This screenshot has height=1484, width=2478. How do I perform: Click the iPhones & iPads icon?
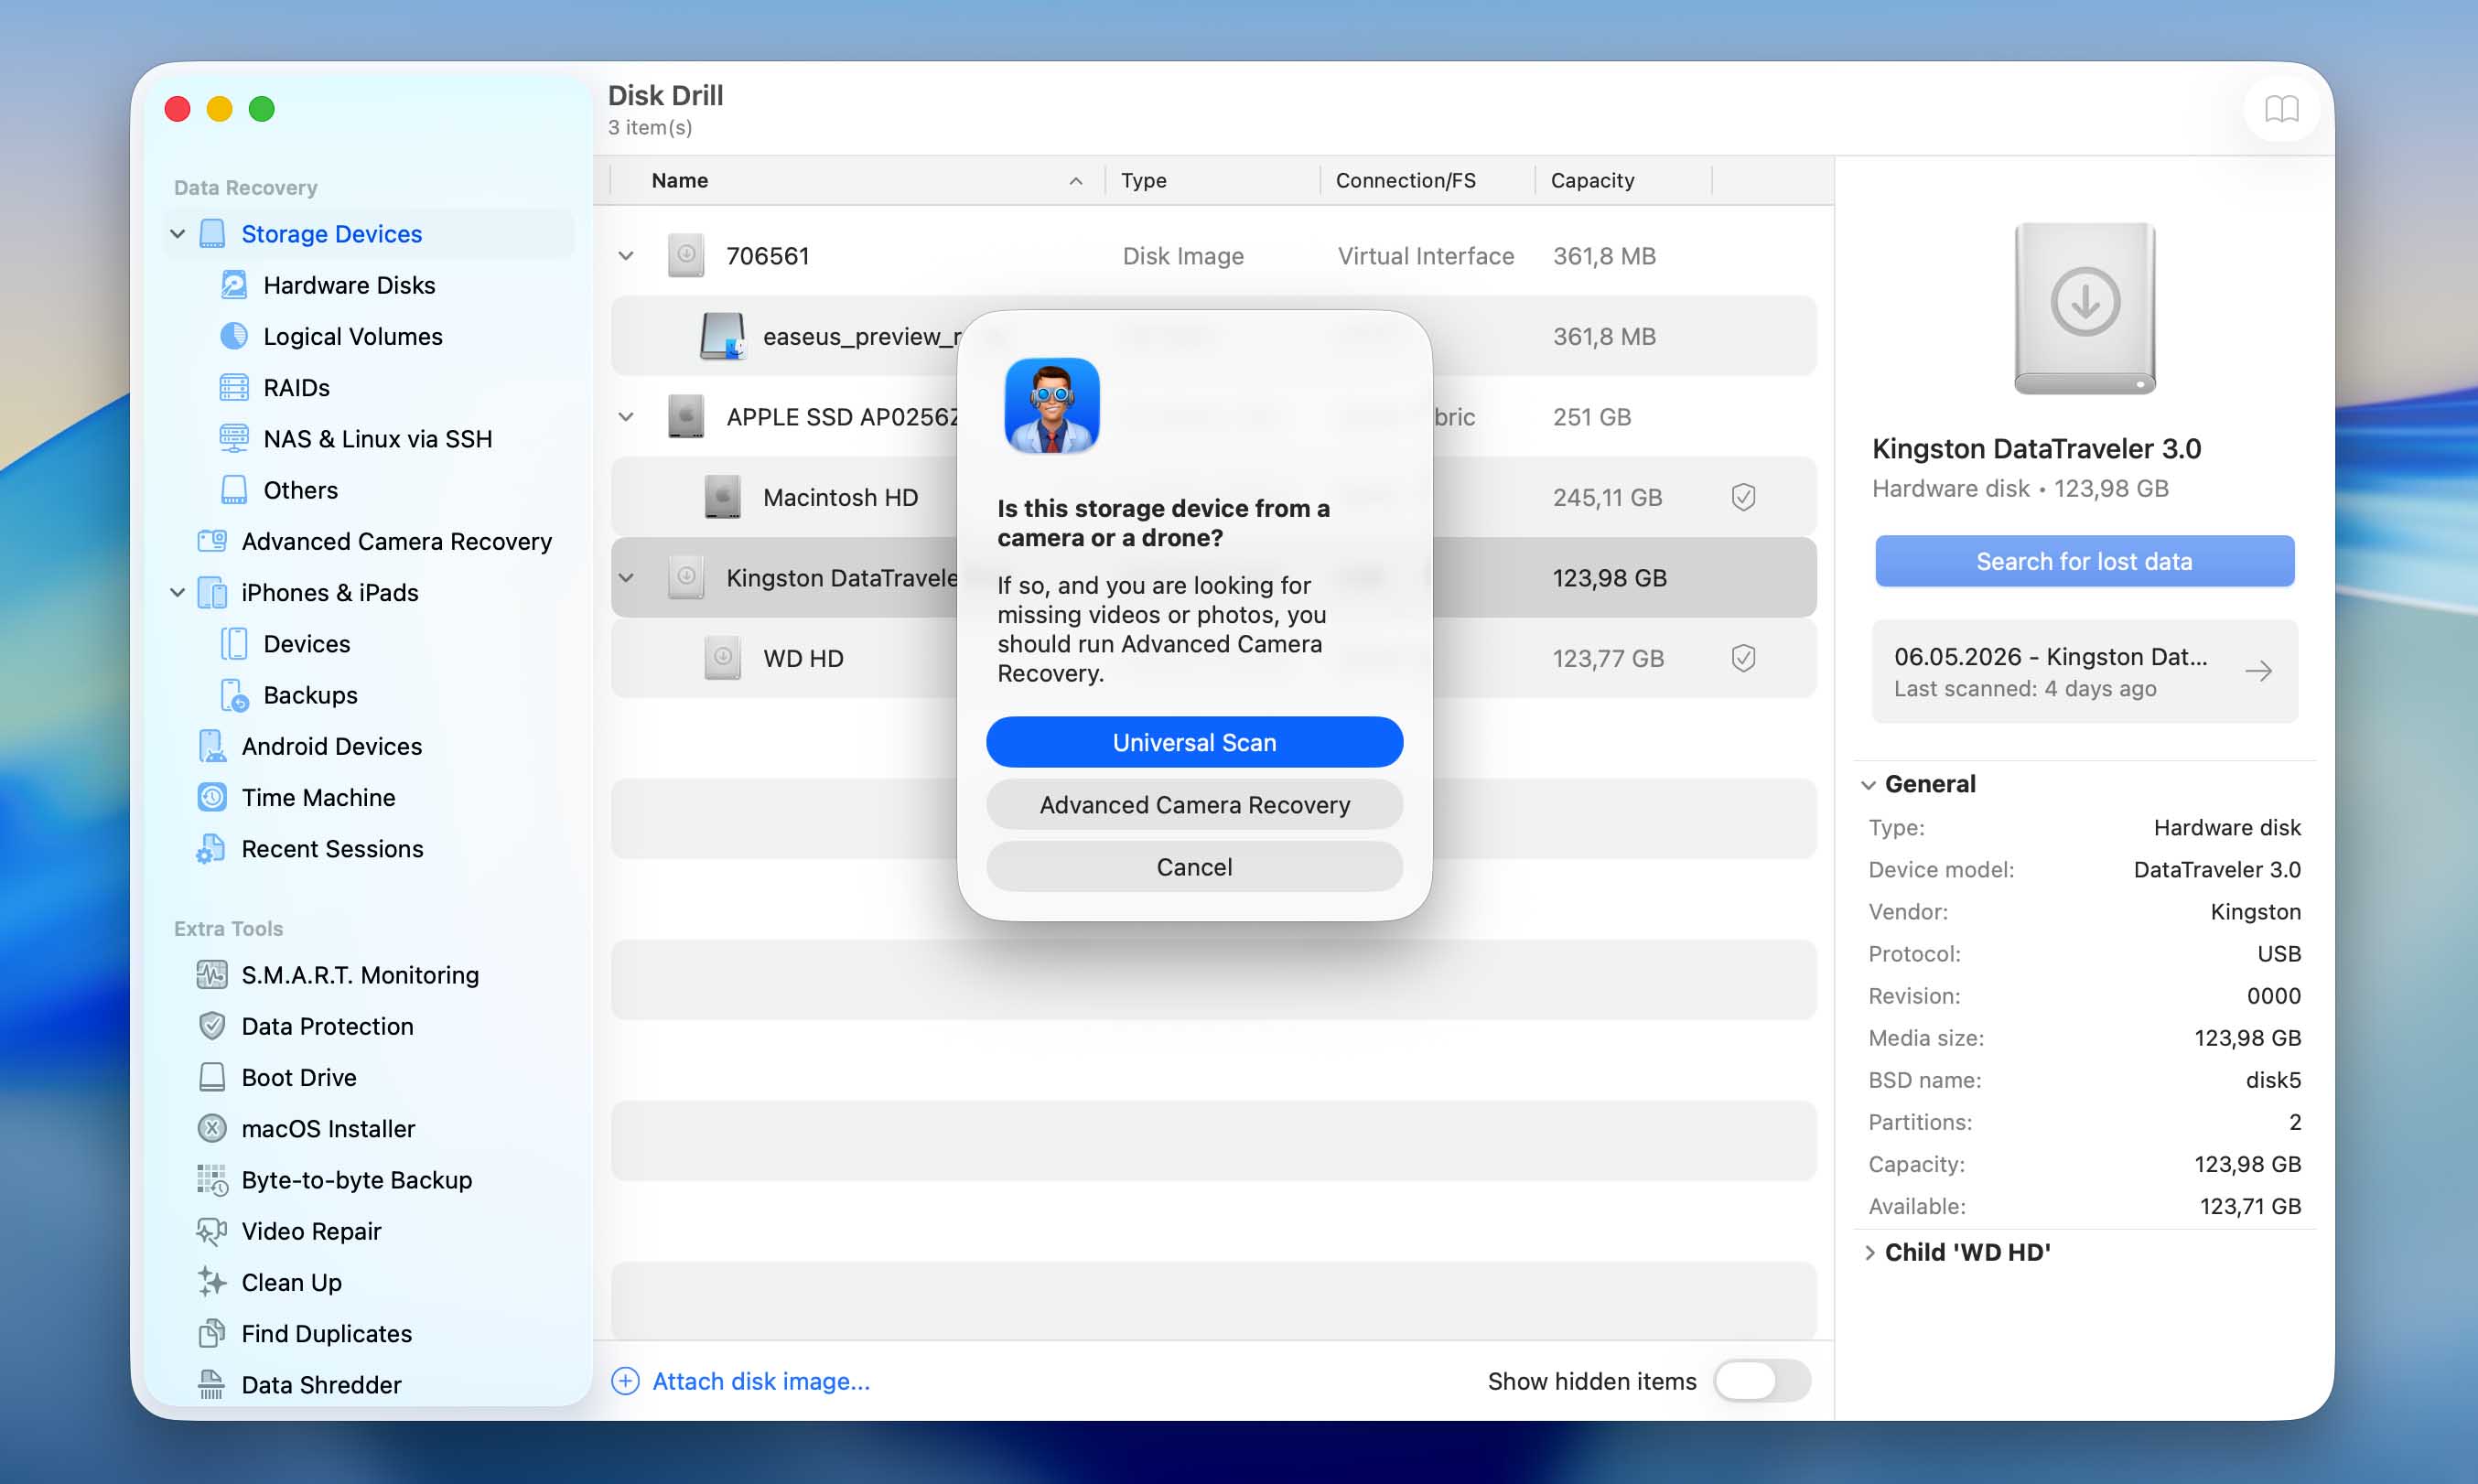[212, 592]
